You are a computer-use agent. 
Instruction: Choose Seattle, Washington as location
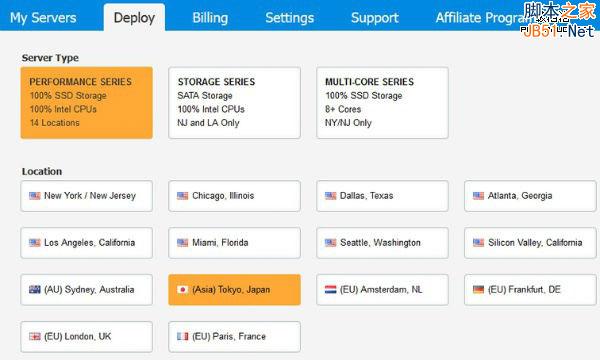tap(382, 243)
